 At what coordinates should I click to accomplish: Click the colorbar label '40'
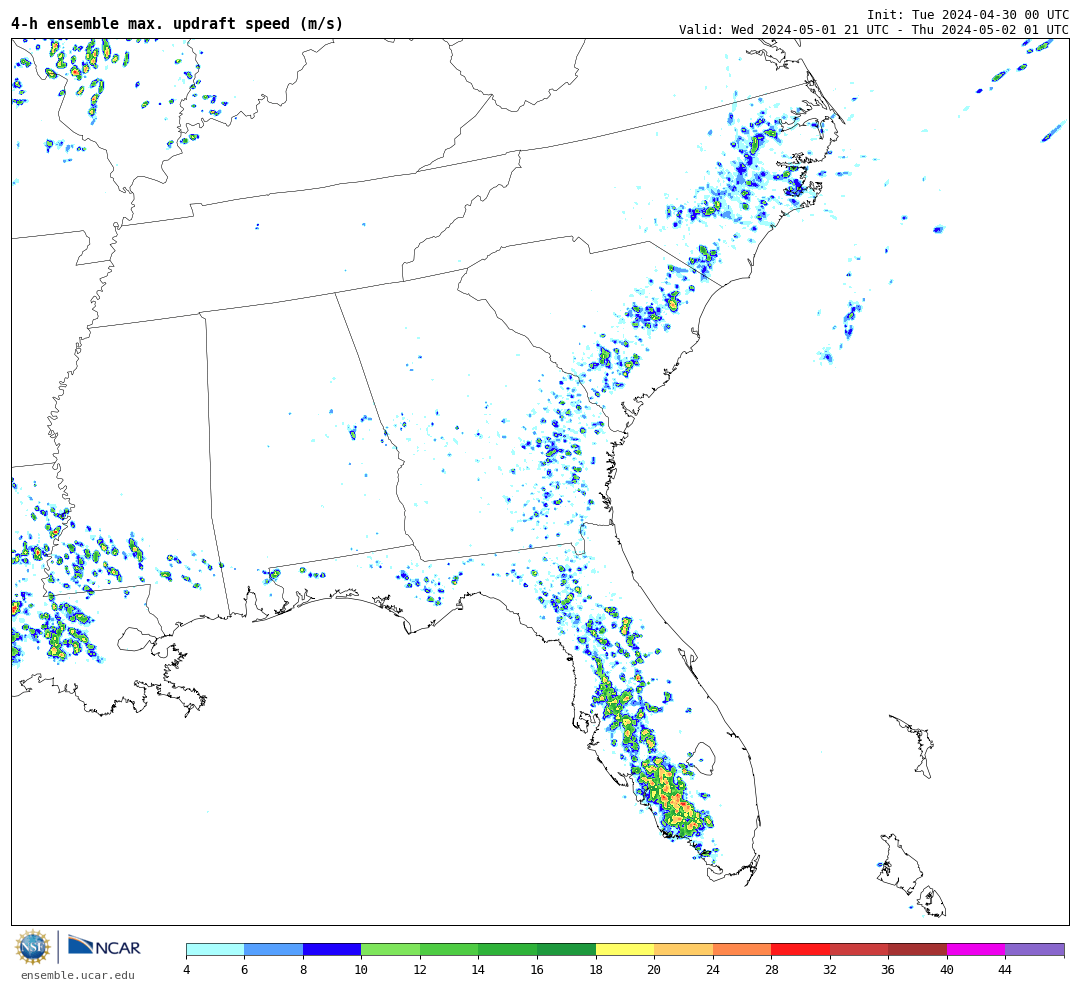[947, 970]
